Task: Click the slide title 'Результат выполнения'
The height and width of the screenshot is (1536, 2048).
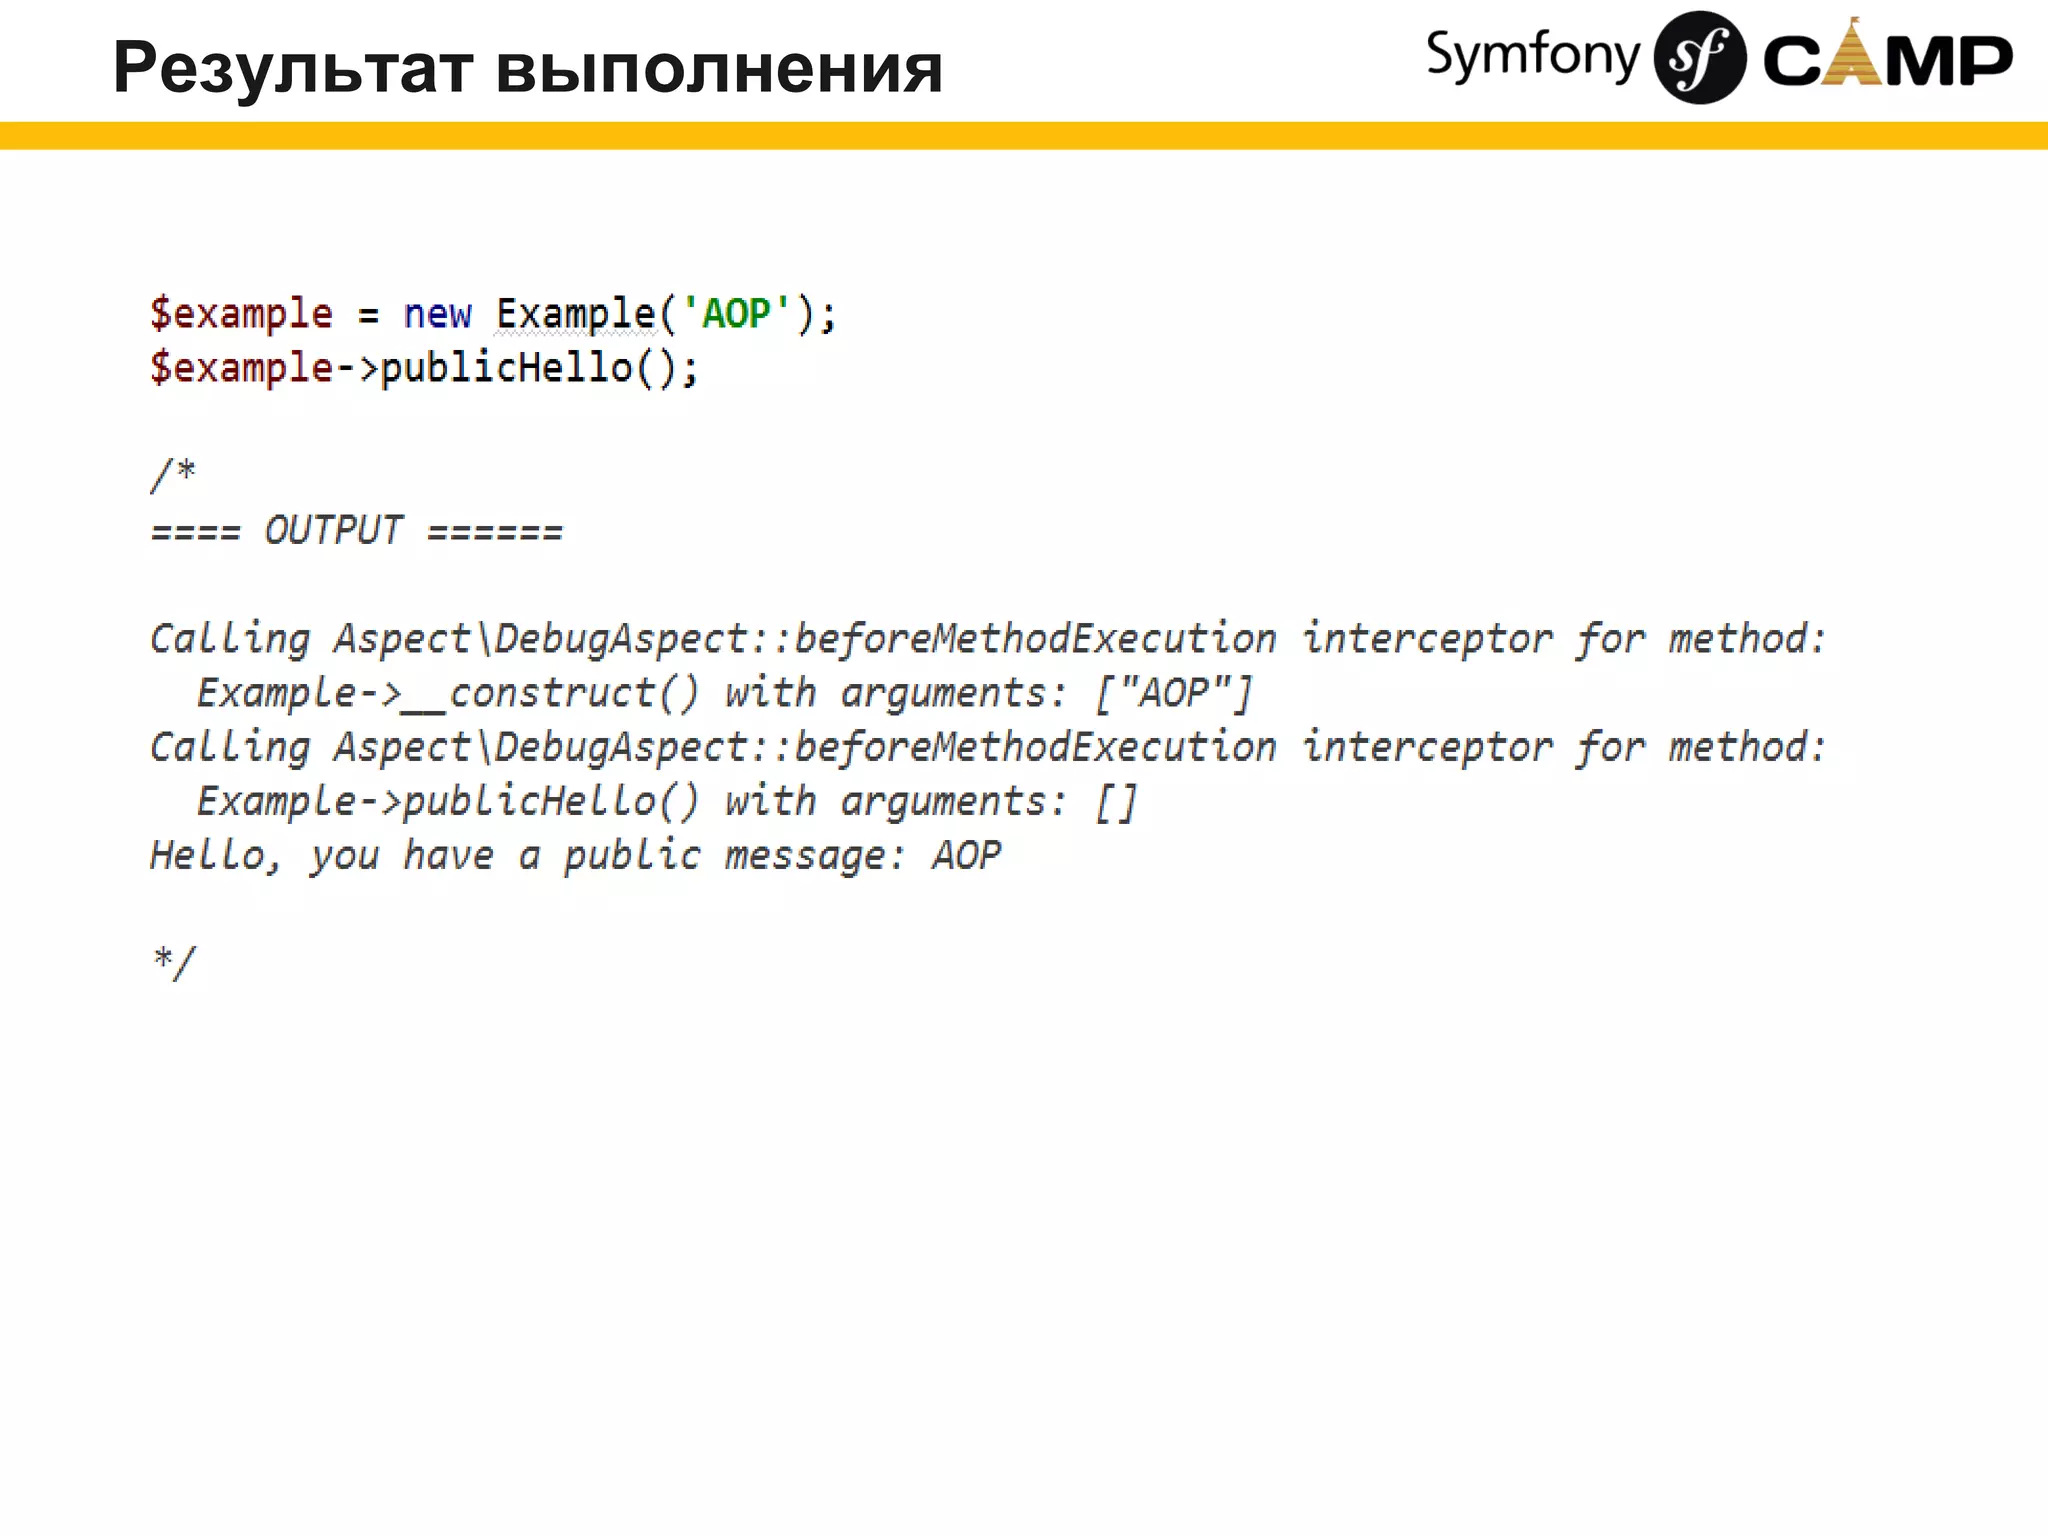Action: (528, 68)
